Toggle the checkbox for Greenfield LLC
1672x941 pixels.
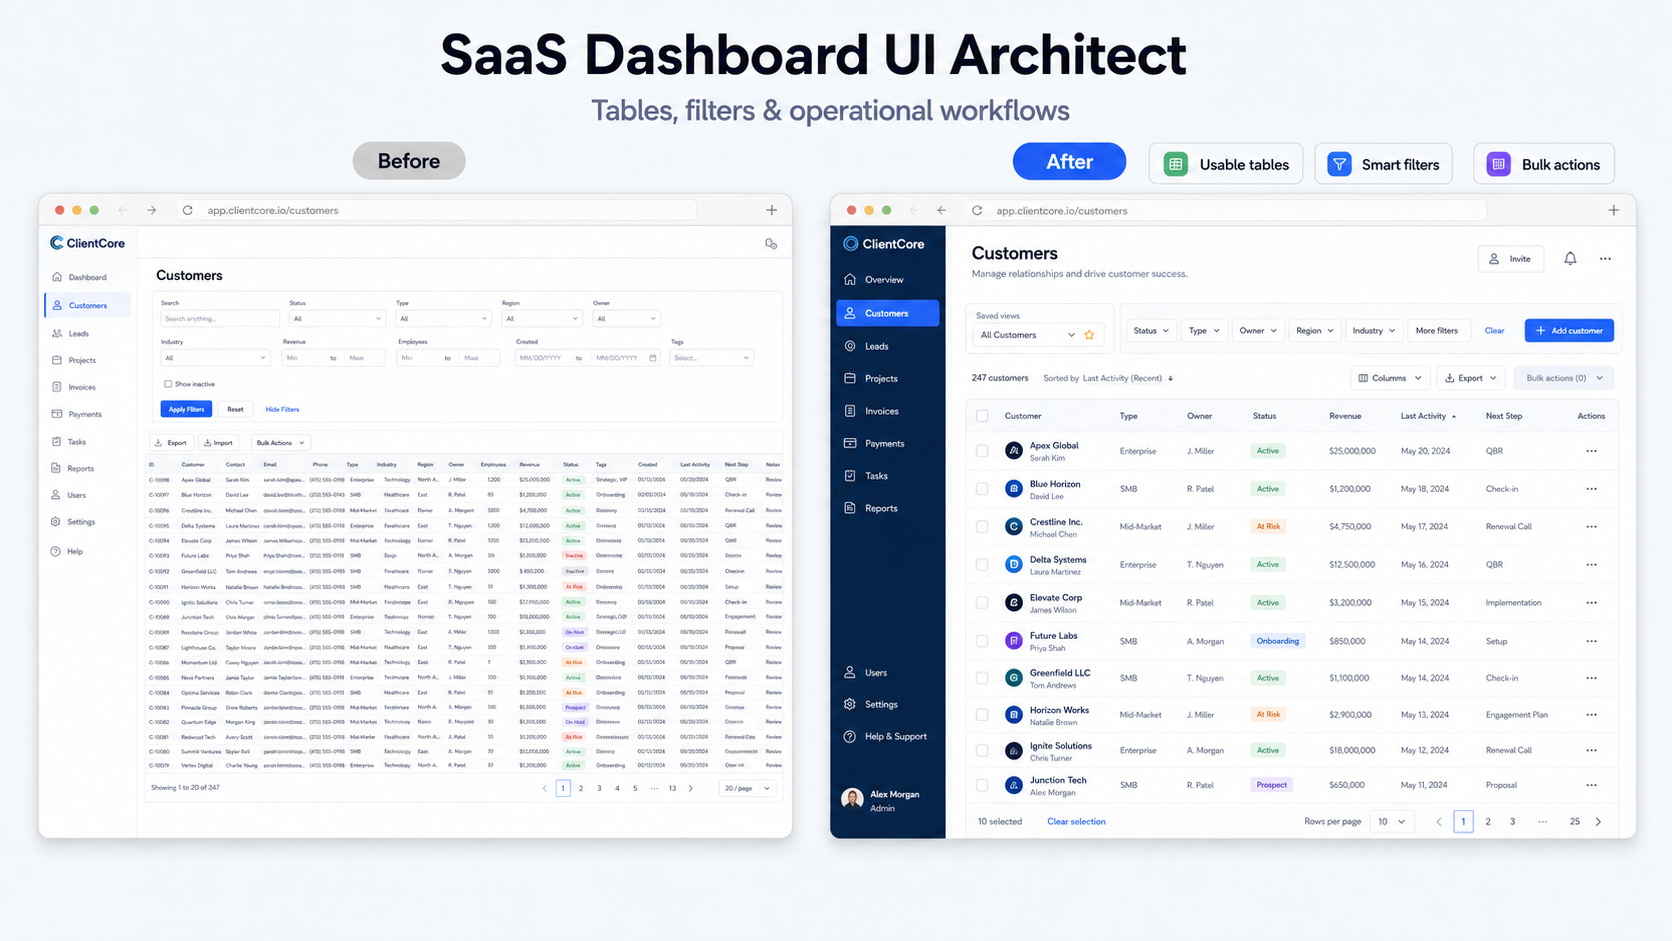982,678
